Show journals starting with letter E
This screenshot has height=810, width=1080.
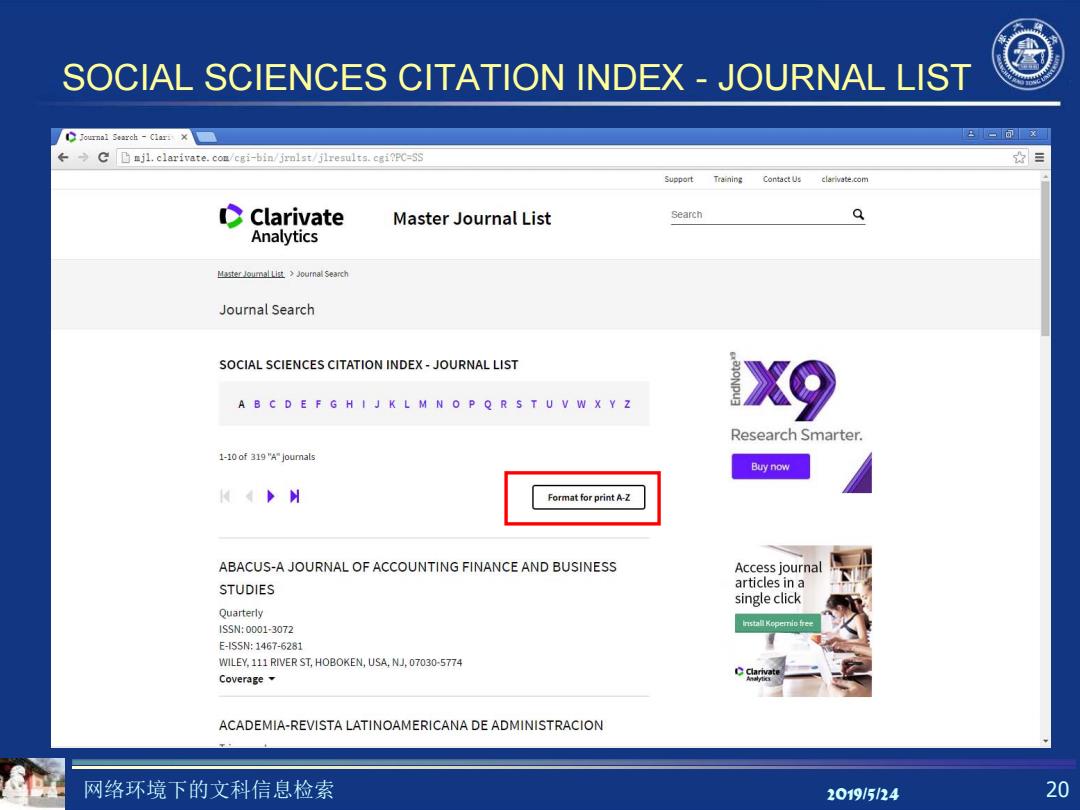click(x=303, y=404)
